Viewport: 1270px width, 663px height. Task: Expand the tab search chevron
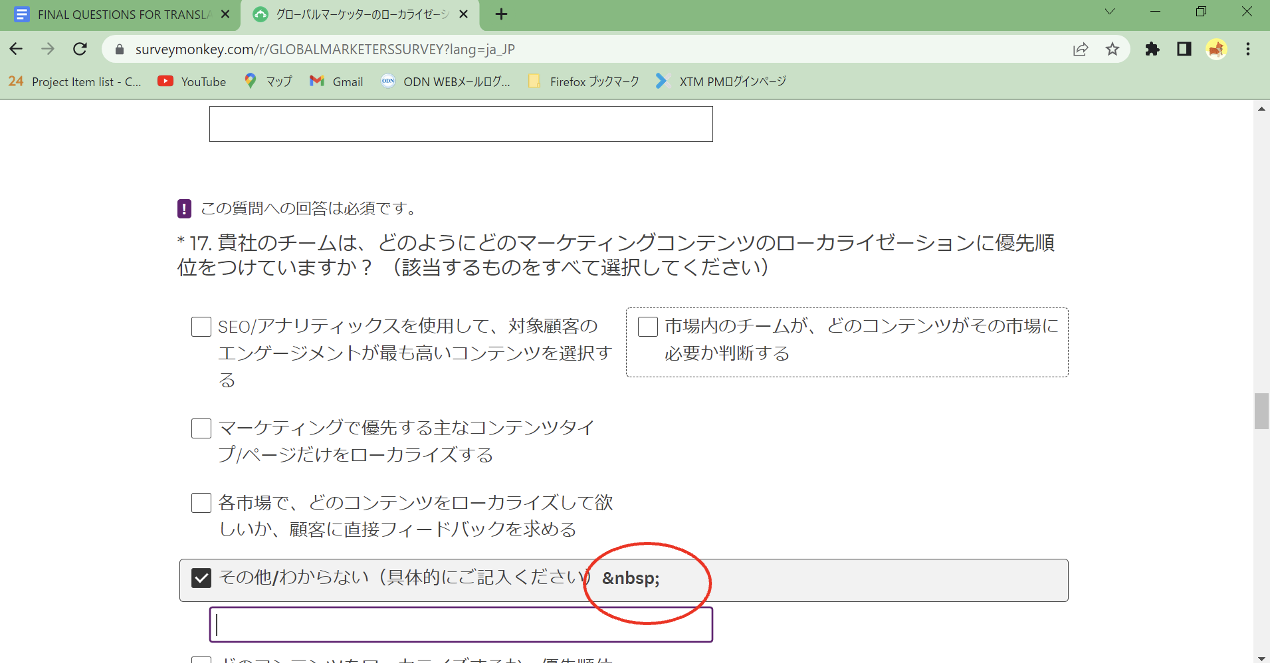pyautogui.click(x=1109, y=13)
